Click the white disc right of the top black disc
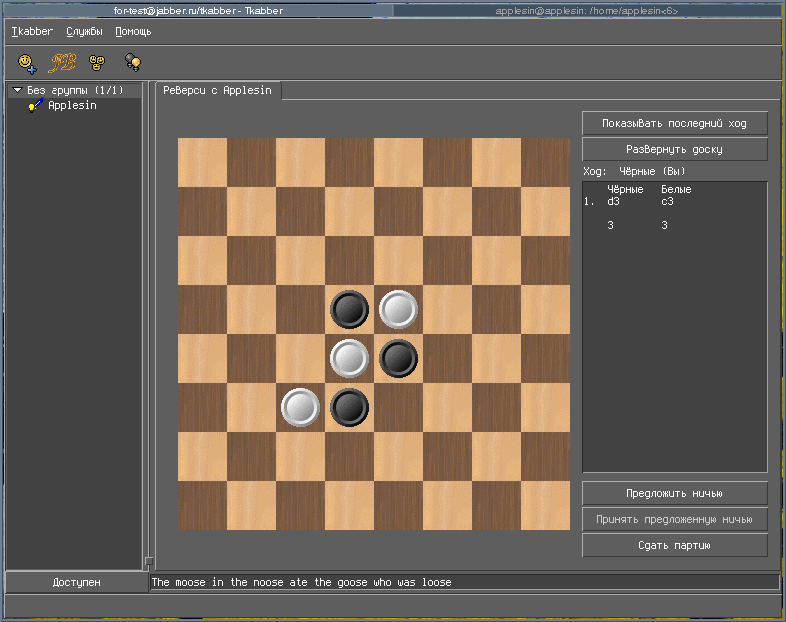 (398, 309)
